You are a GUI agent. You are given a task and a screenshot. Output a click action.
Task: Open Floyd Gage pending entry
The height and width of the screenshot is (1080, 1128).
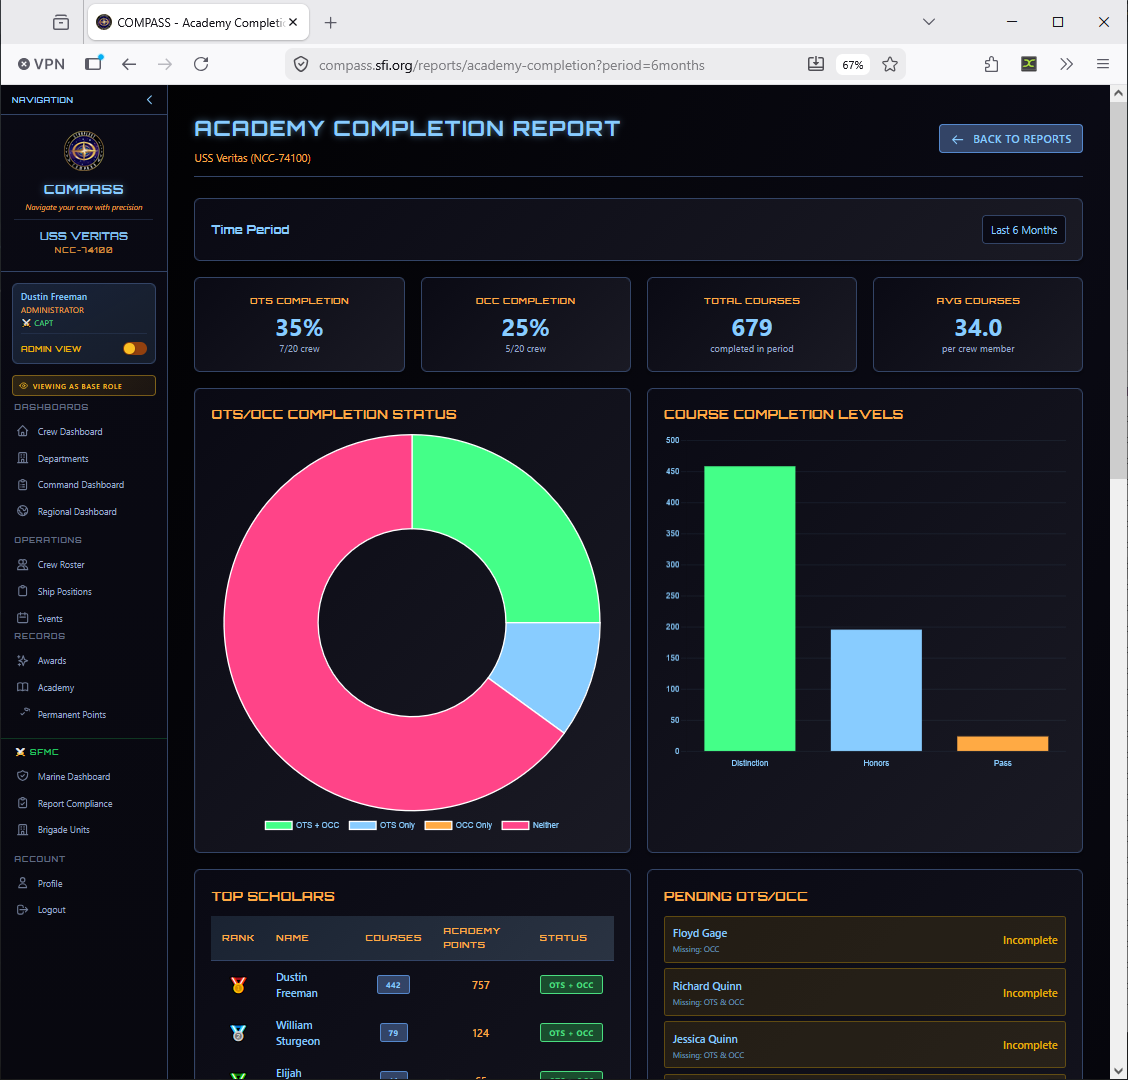[x=864, y=940]
